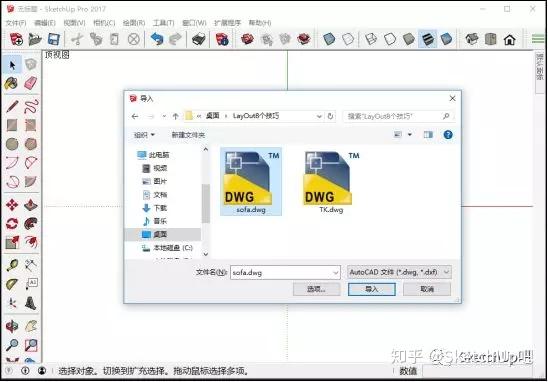Switch to Hidden Line face style

[x=390, y=39]
